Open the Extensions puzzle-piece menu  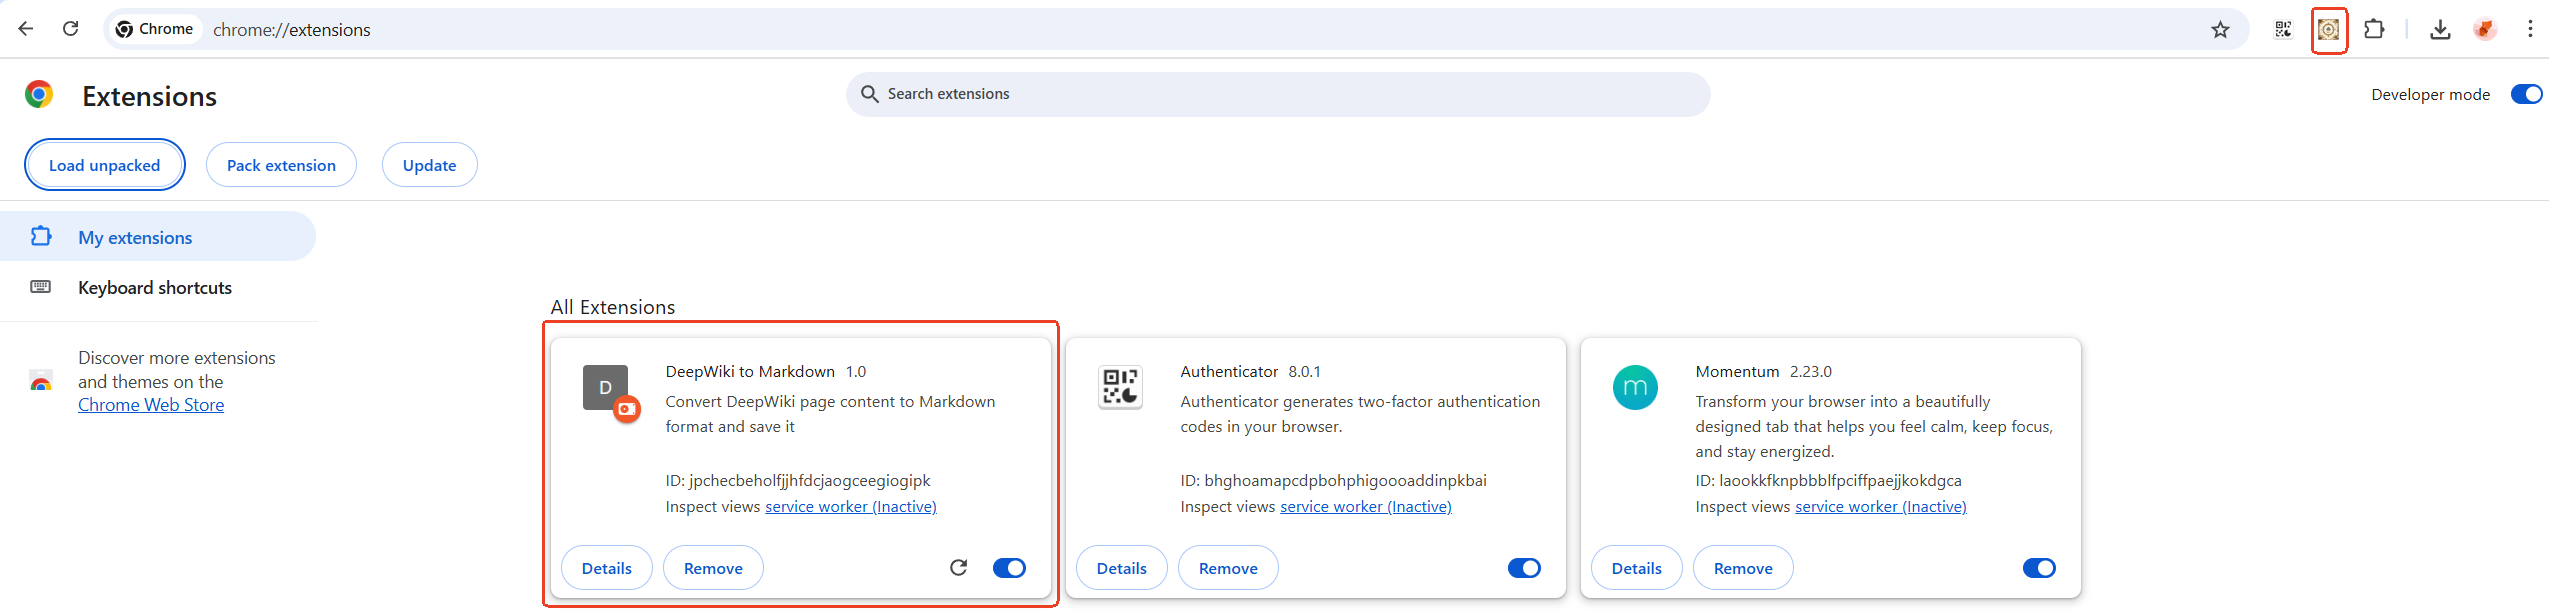click(2374, 29)
